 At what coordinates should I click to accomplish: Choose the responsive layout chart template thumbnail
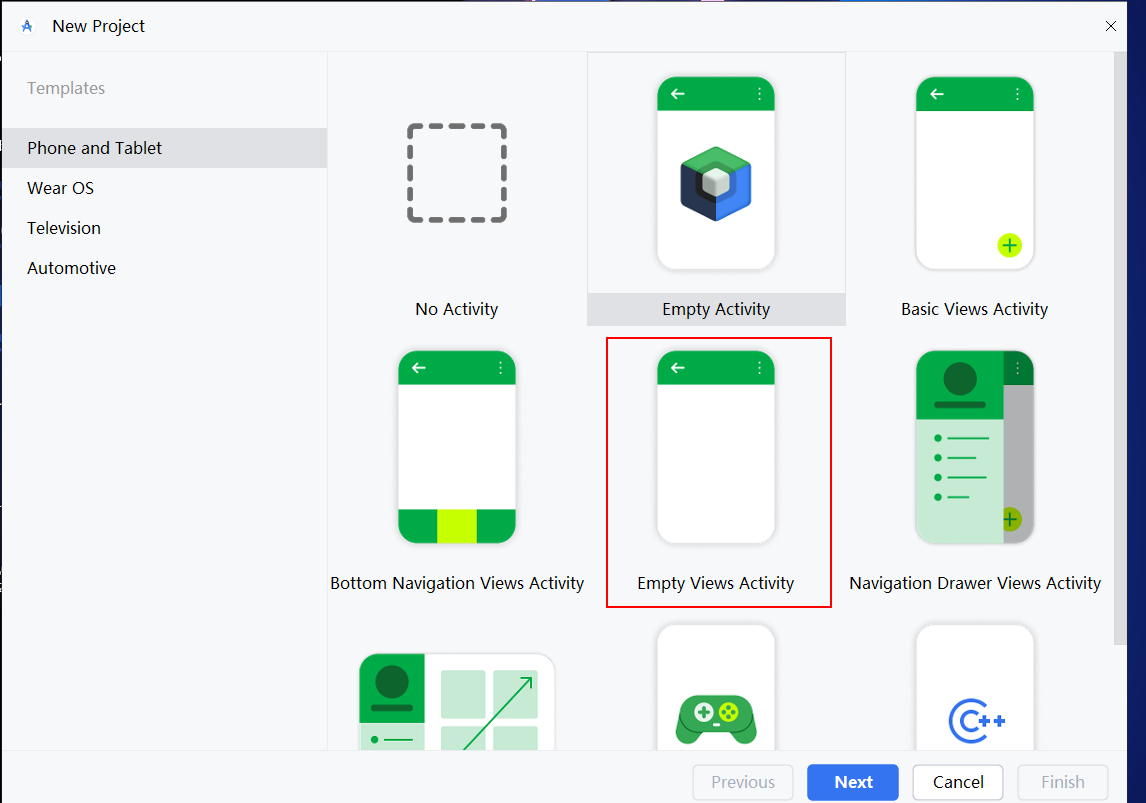pos(457,701)
